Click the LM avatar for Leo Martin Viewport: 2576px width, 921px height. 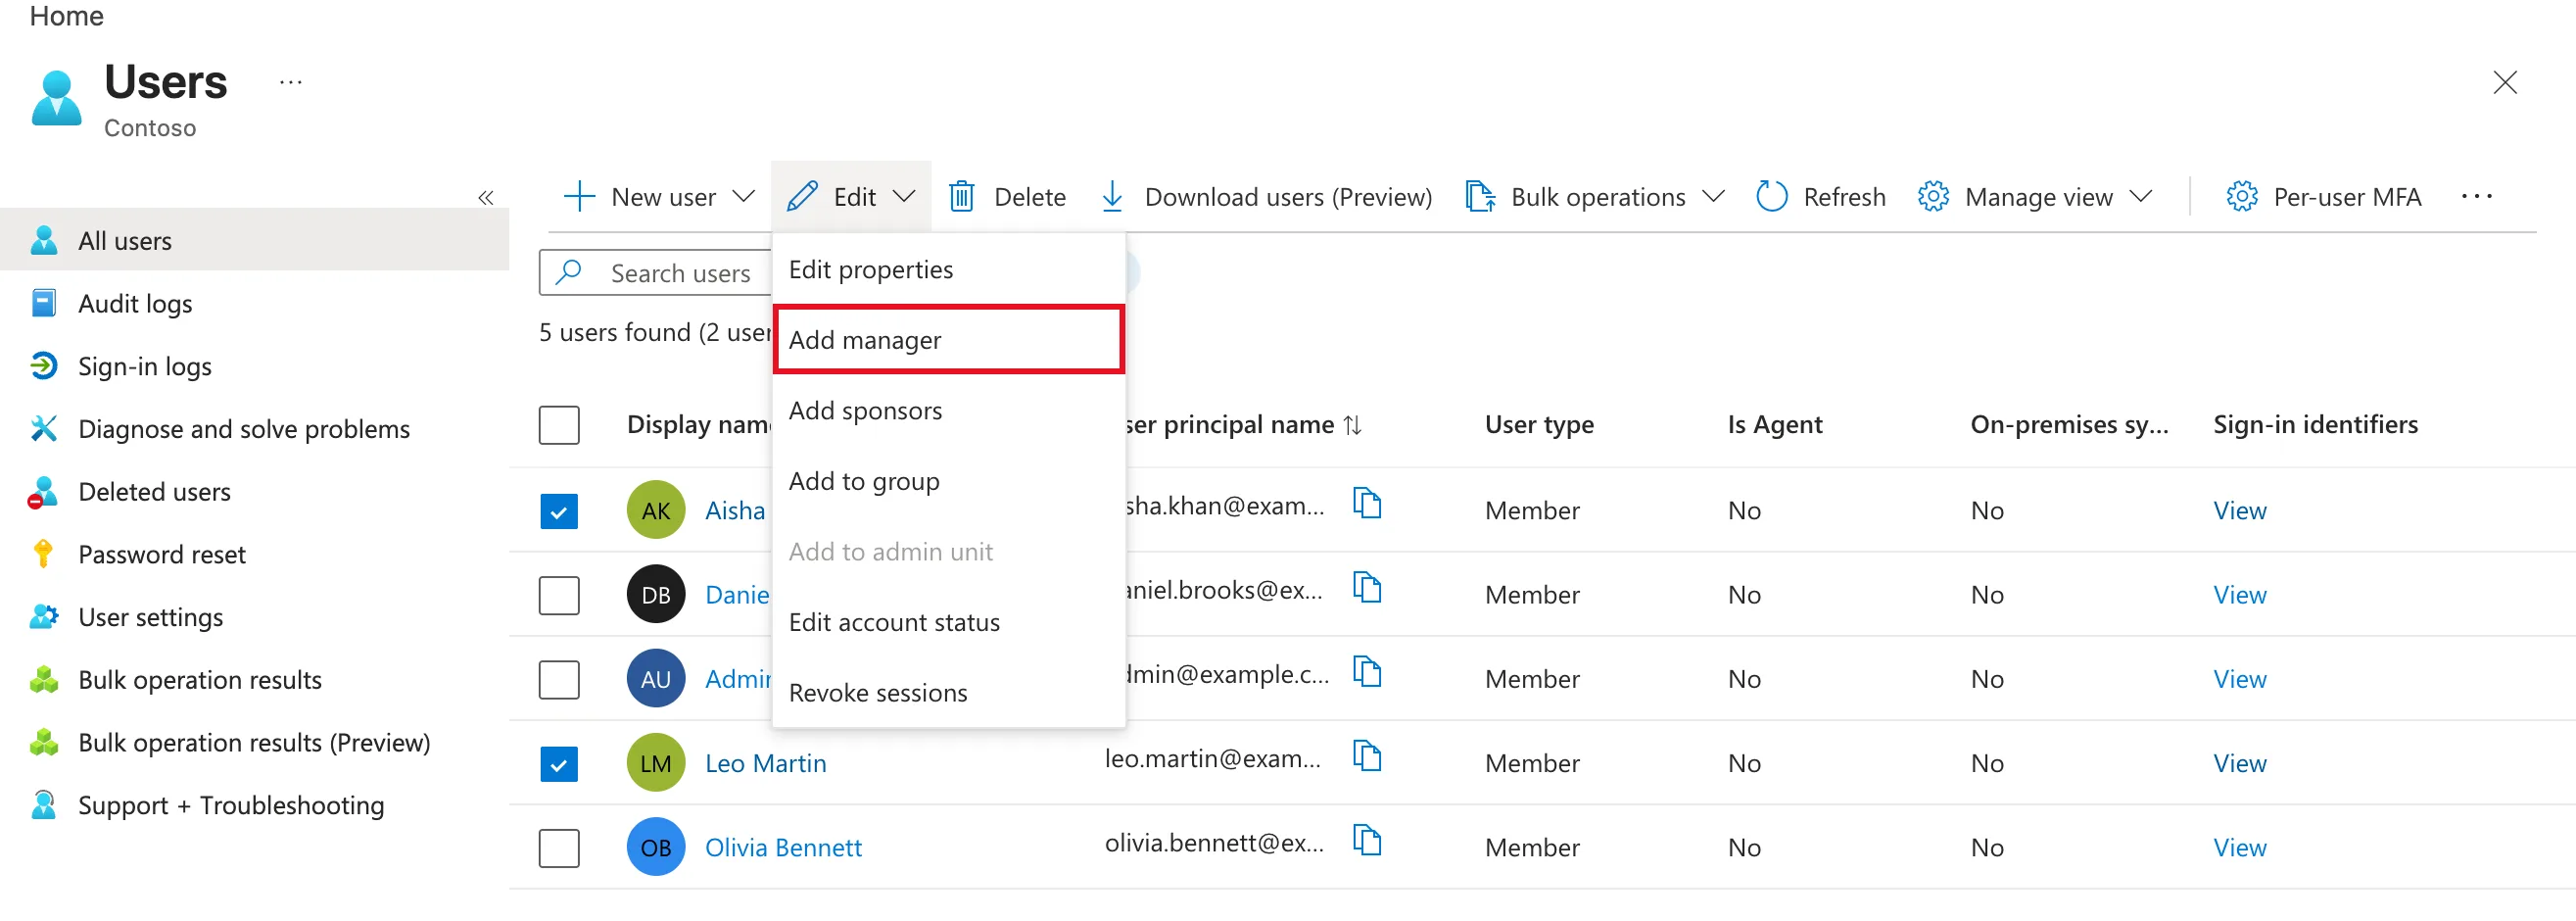[656, 764]
